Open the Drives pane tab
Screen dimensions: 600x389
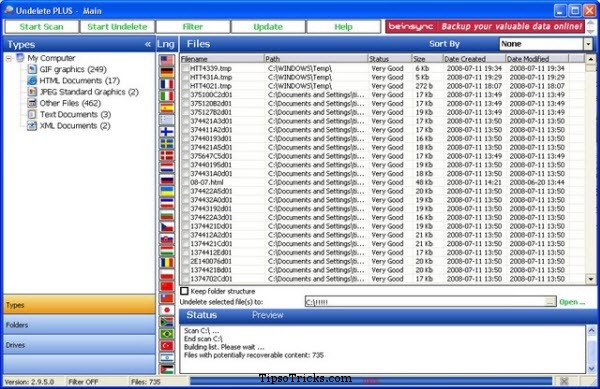coord(79,345)
